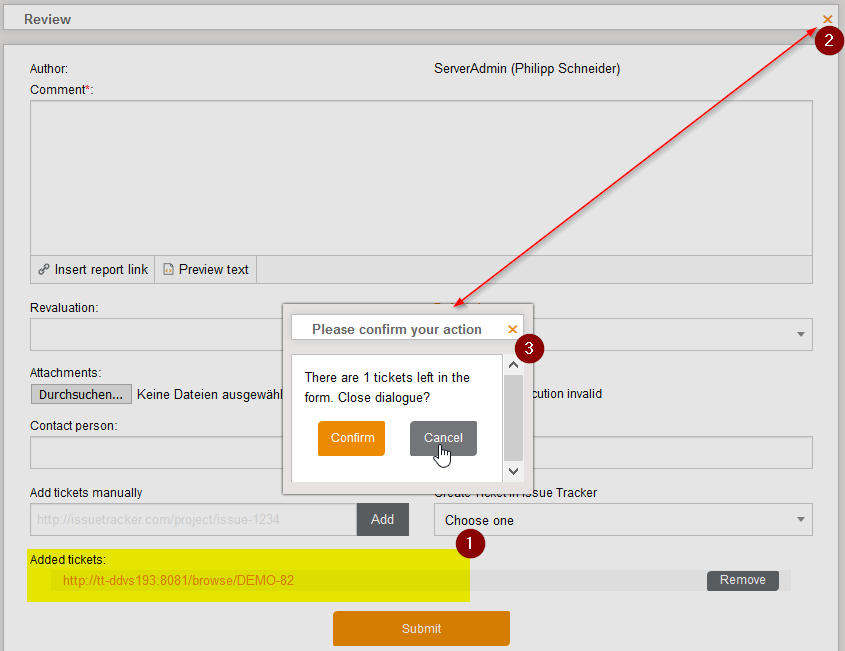Close the 'Please confirm your action' popup
845x651 pixels.
click(x=513, y=329)
